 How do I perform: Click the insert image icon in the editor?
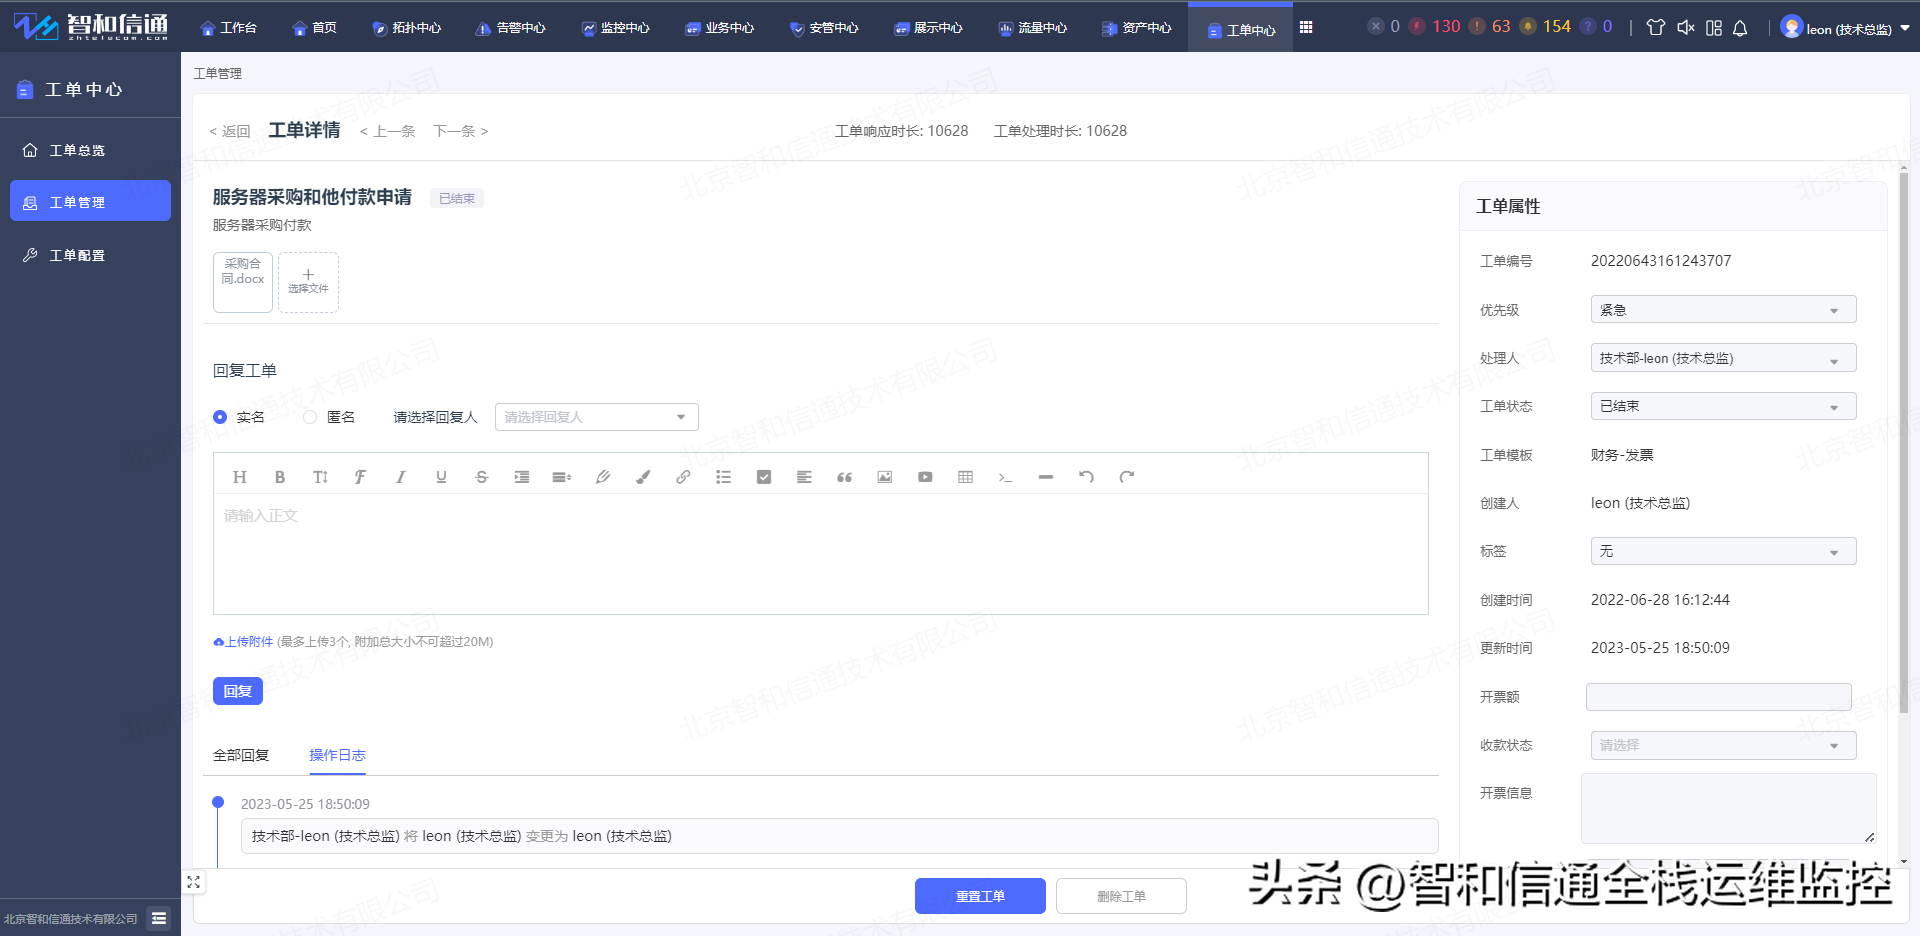tap(885, 477)
